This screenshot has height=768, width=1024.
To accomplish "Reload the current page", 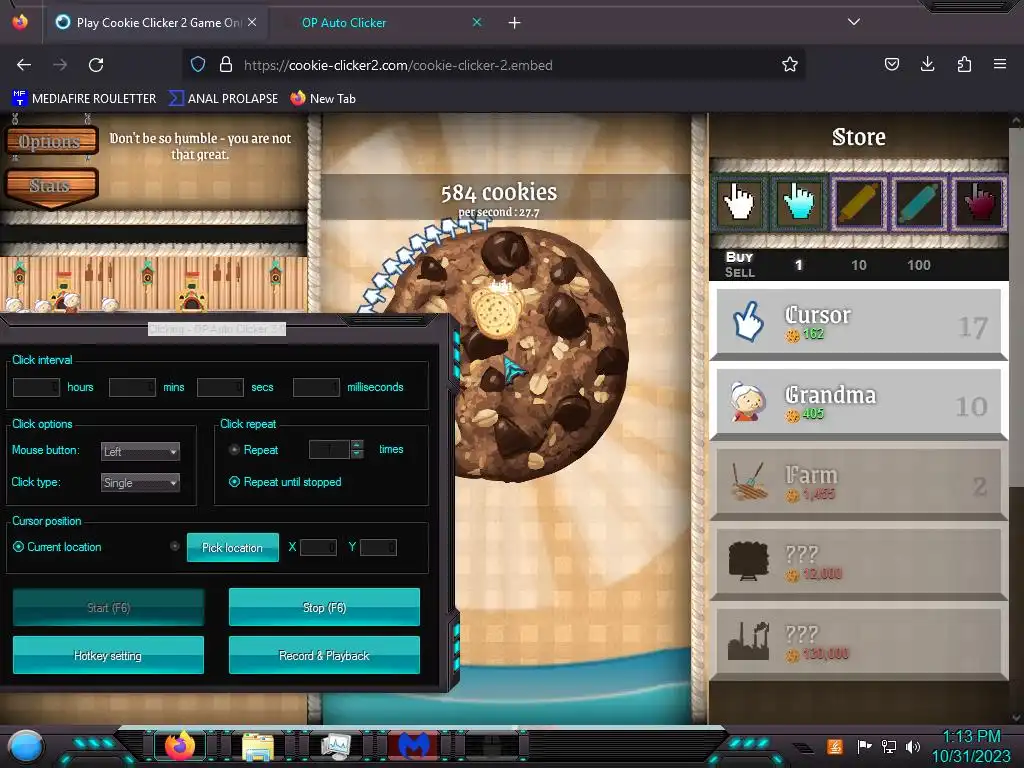I will tap(96, 65).
